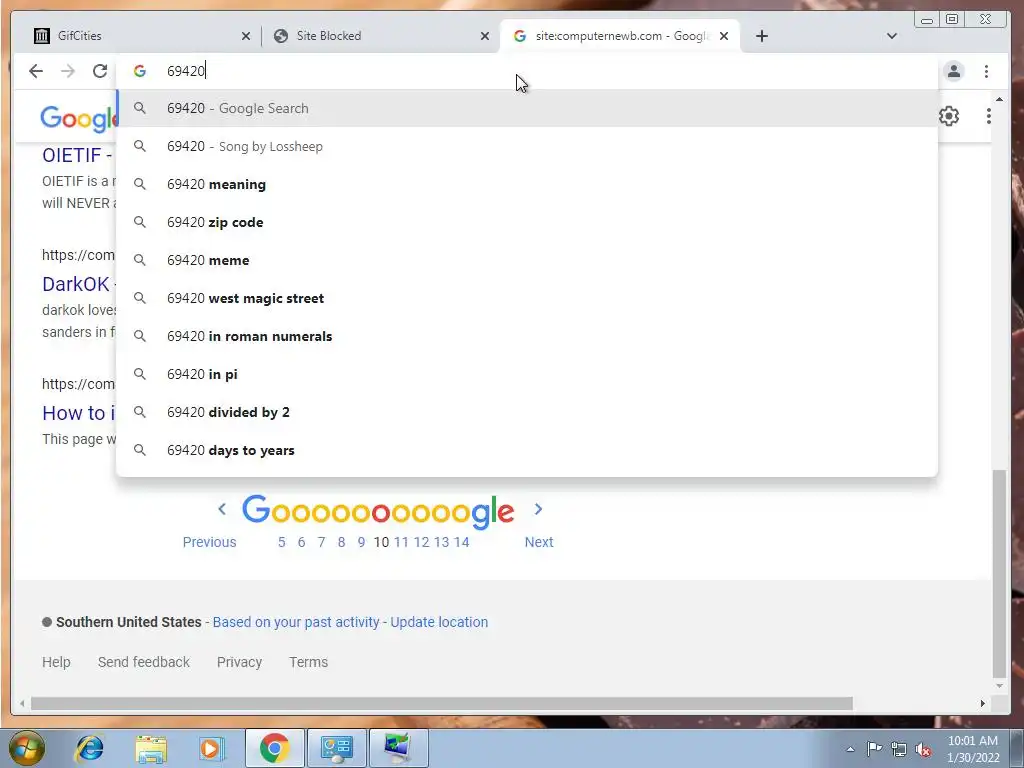
Task: Launch Internet Explorer from the taskbar
Action: [89, 748]
